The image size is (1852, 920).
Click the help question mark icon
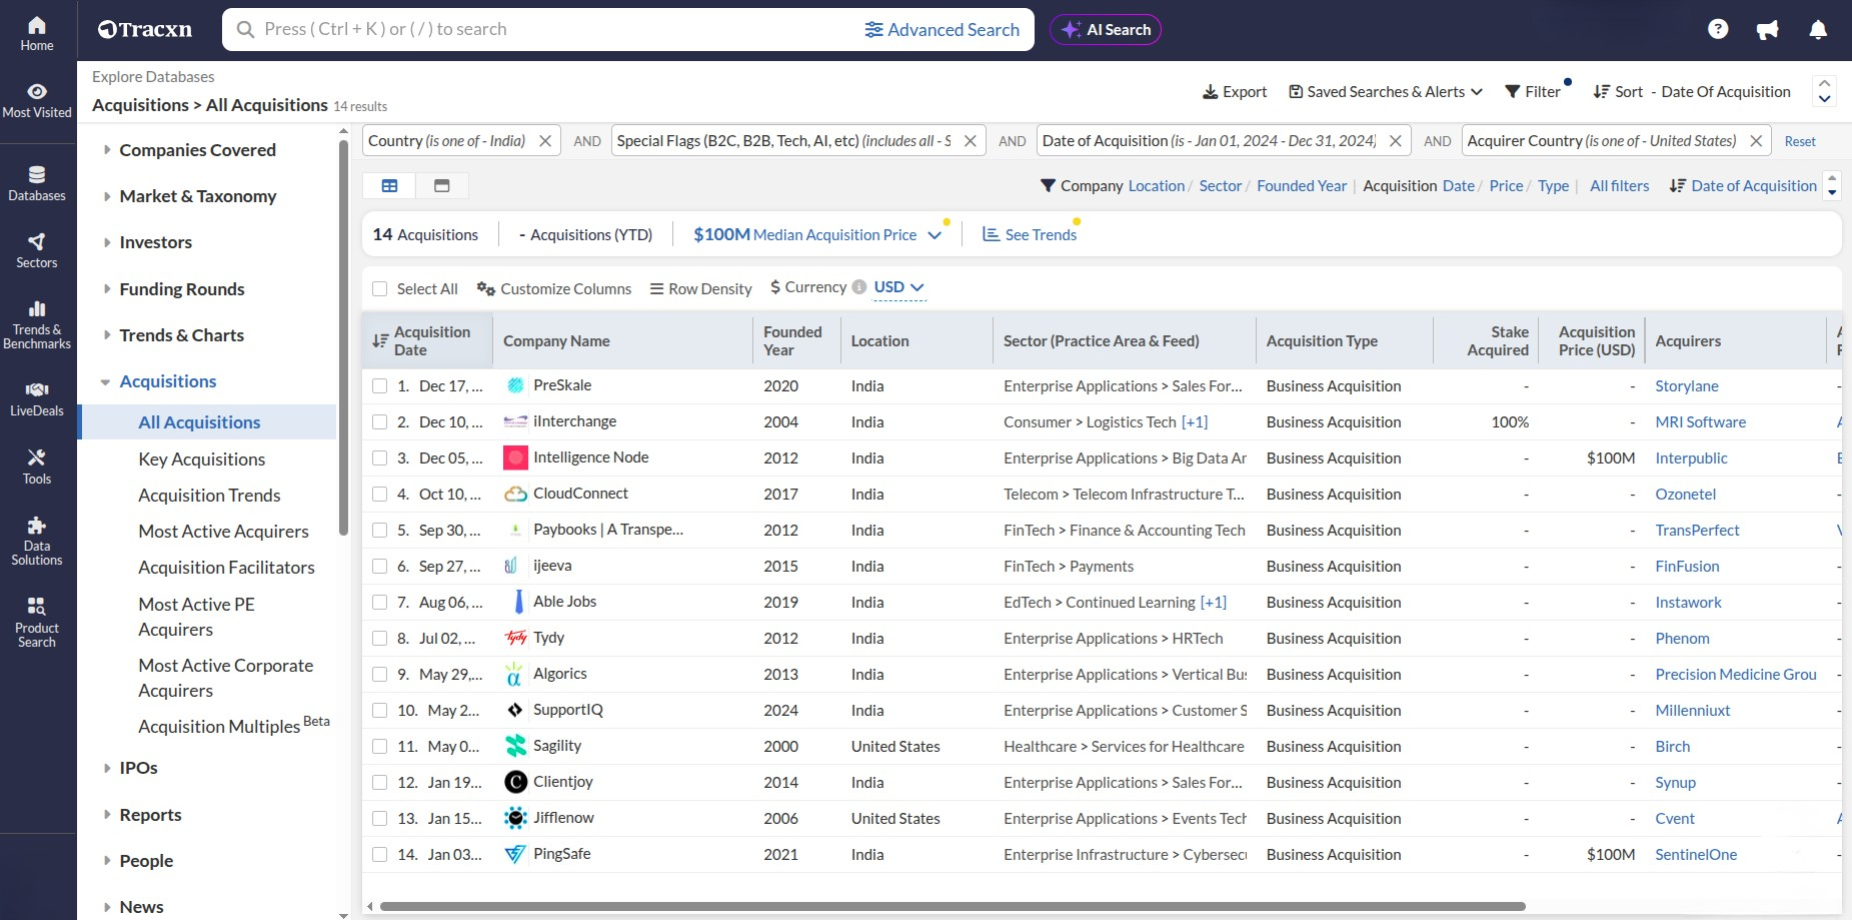pyautogui.click(x=1719, y=29)
